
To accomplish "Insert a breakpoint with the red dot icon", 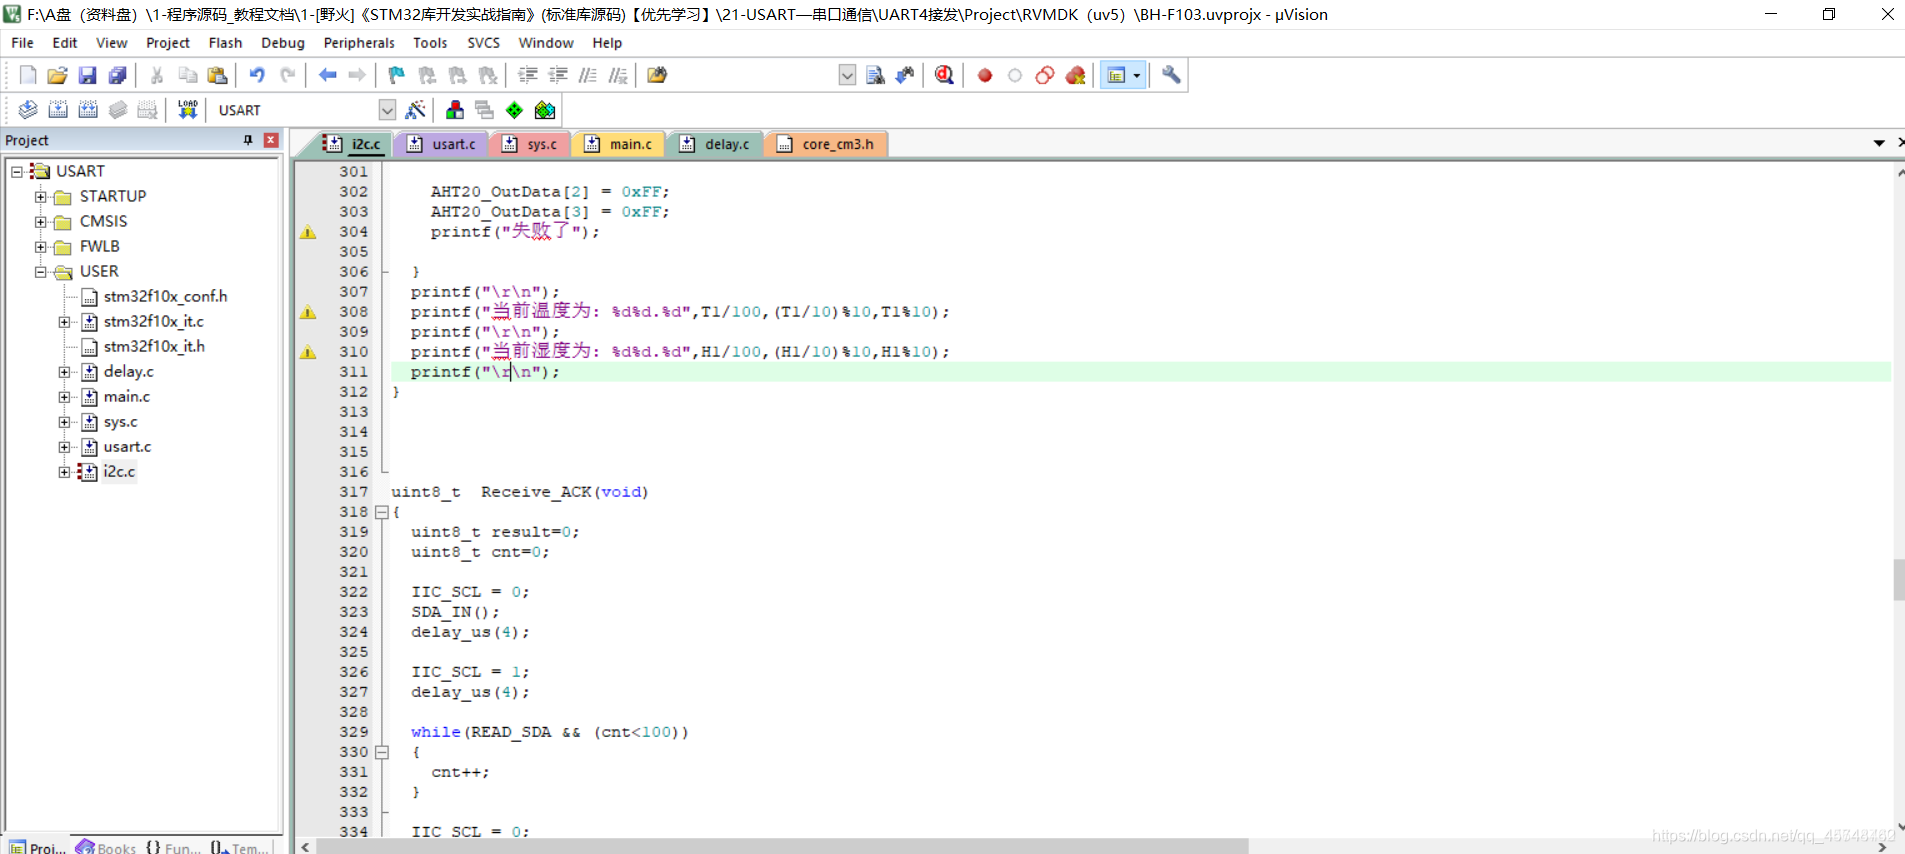I will (985, 75).
